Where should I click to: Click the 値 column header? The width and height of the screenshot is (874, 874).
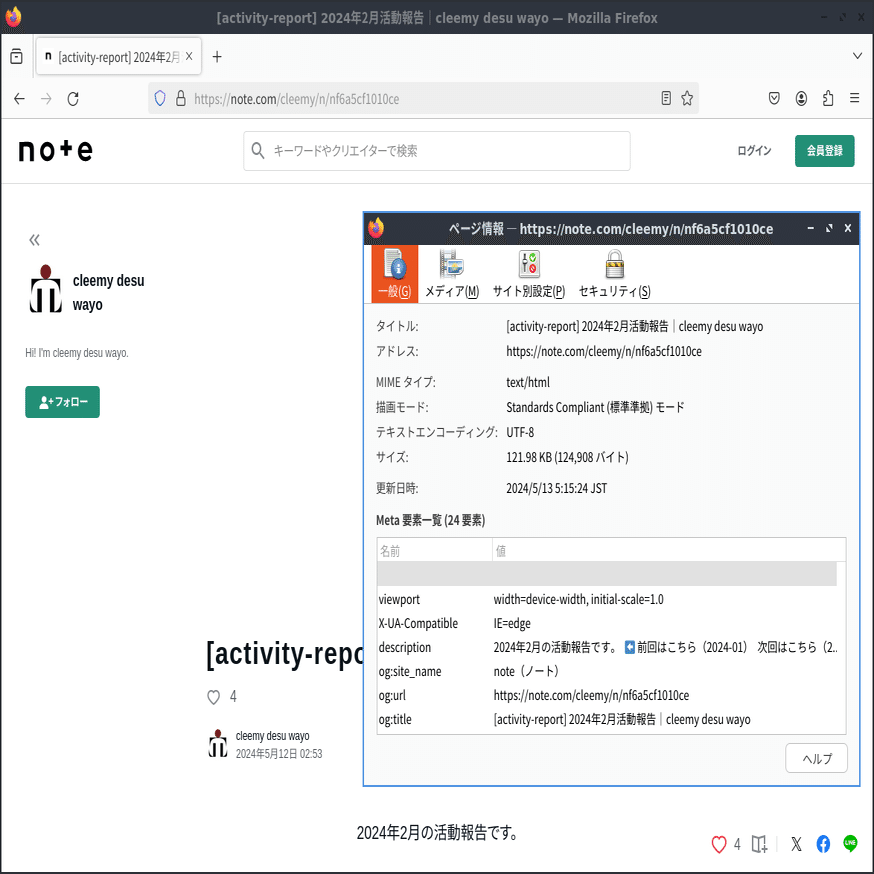pos(669,551)
